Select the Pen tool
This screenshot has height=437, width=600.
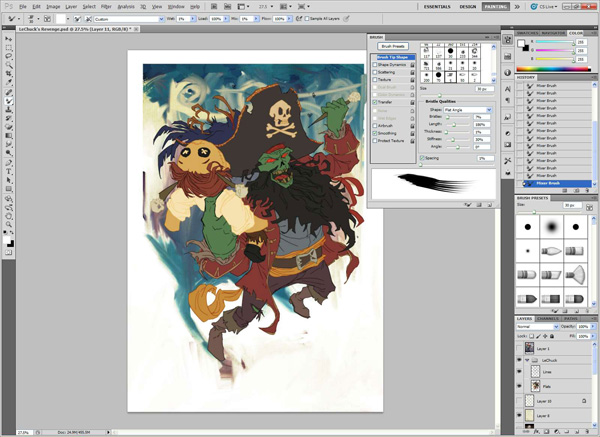pyautogui.click(x=8, y=163)
